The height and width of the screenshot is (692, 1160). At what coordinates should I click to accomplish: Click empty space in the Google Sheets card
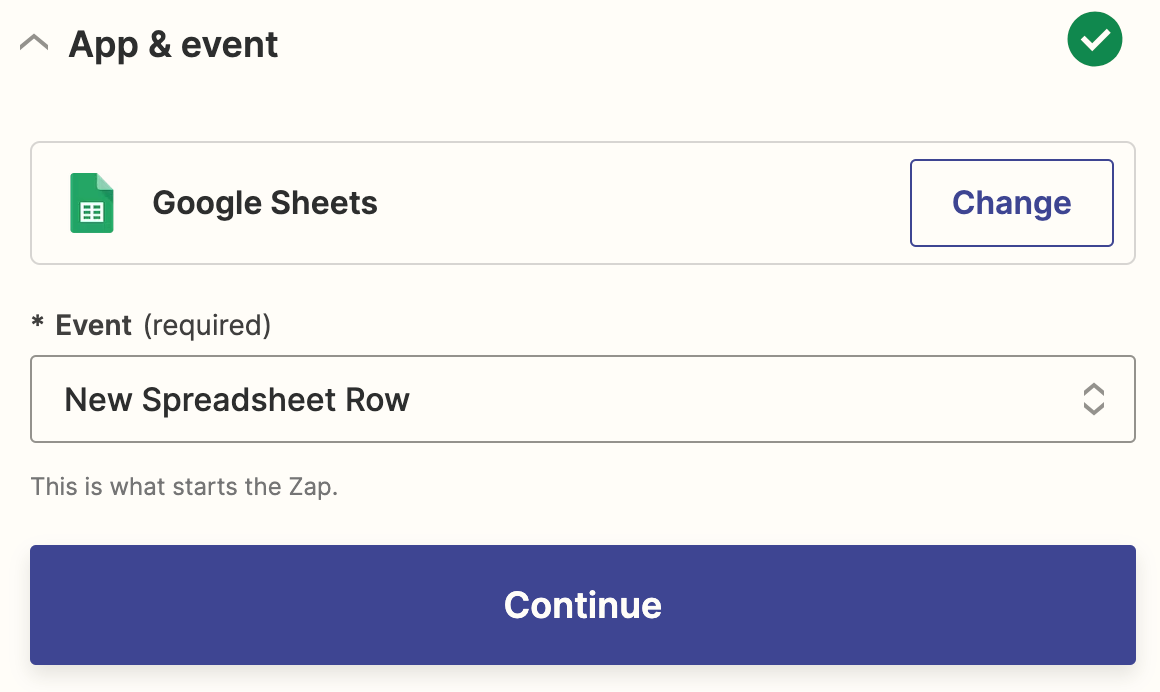click(x=640, y=203)
